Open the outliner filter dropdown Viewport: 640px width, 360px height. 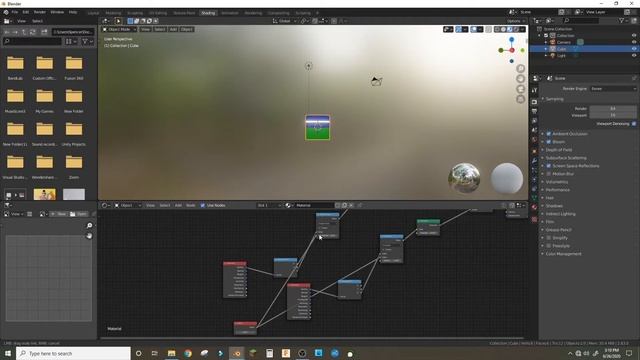[623, 21]
